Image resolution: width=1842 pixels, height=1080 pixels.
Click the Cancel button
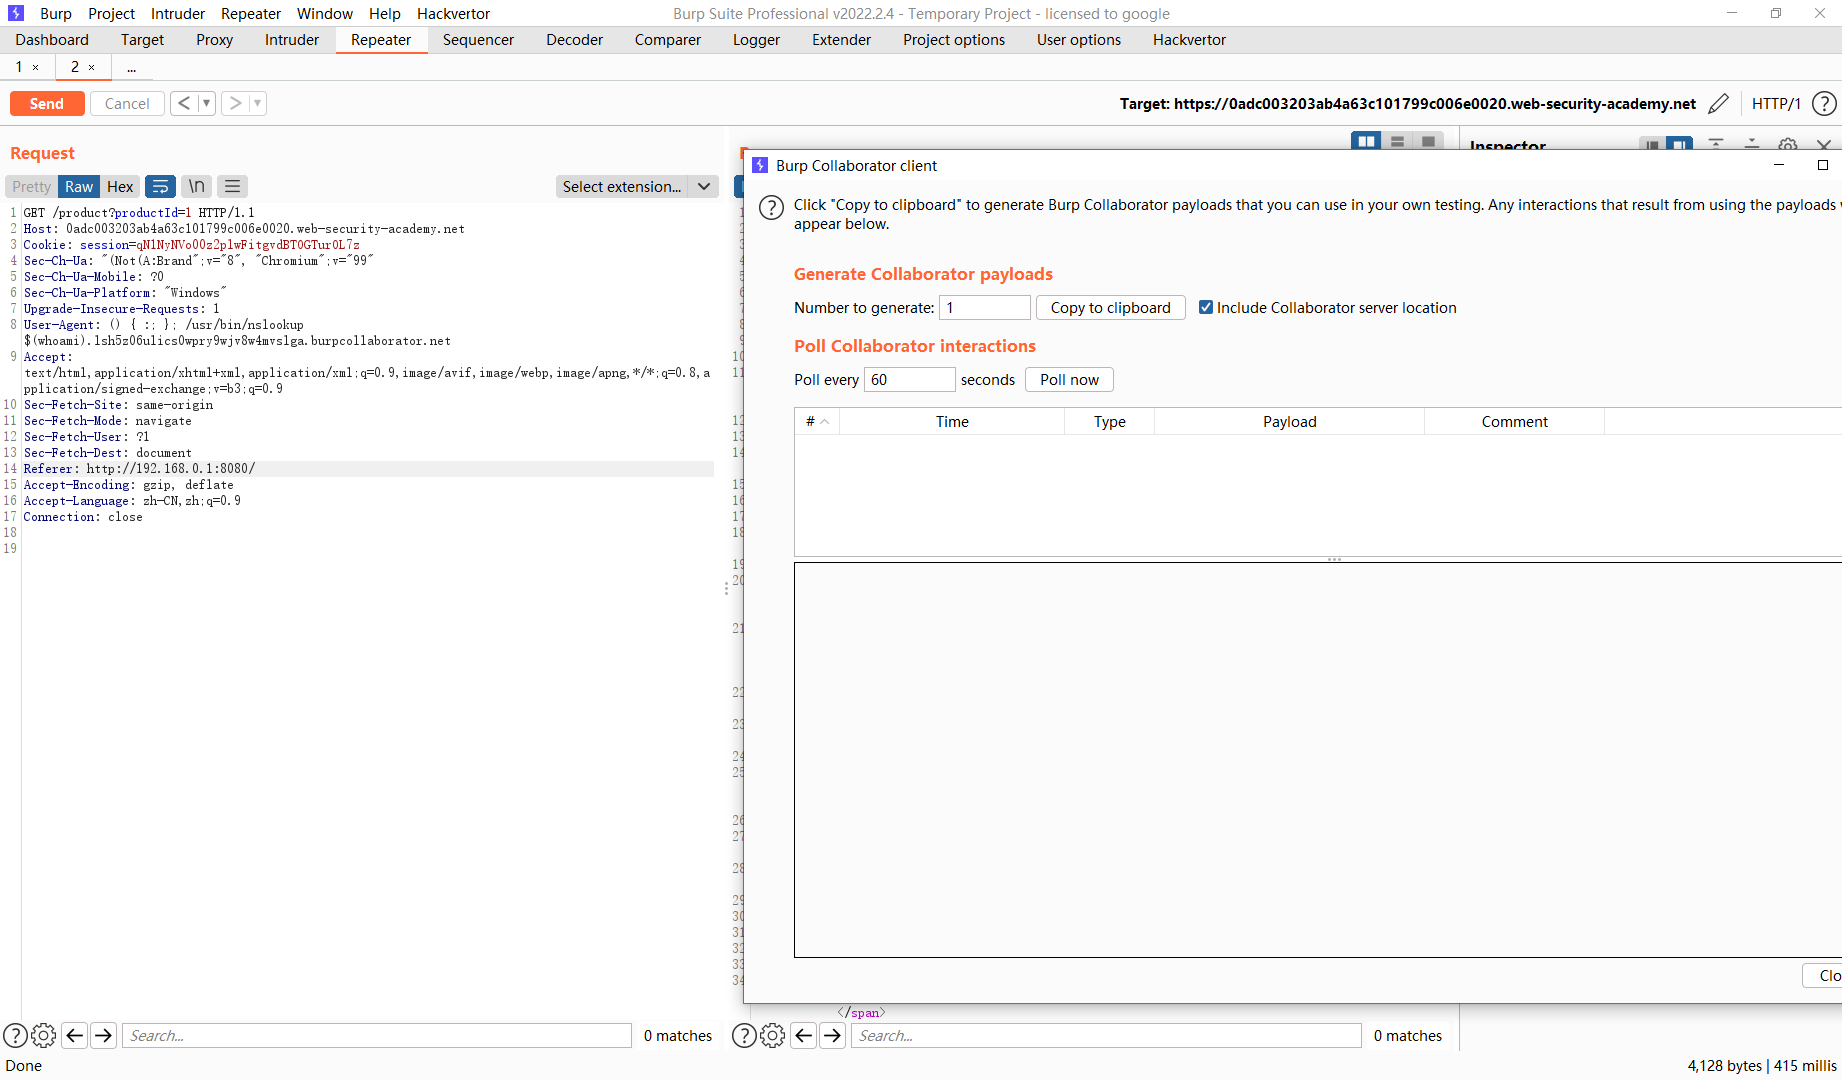pos(127,103)
